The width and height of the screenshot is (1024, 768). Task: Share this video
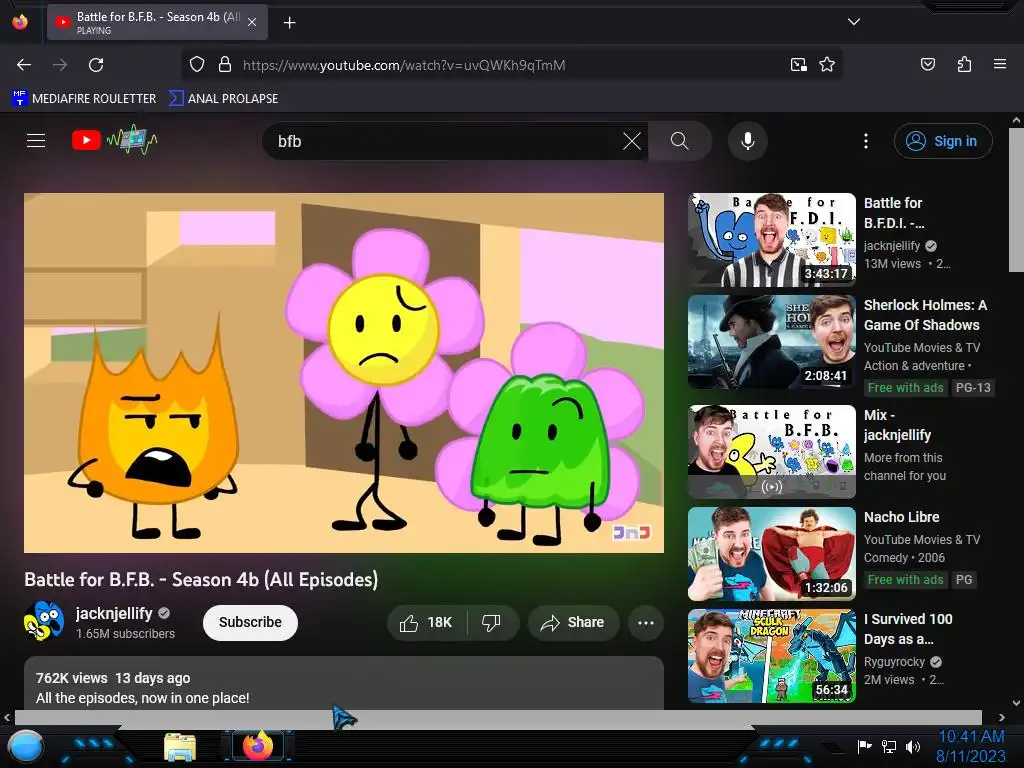coord(572,622)
